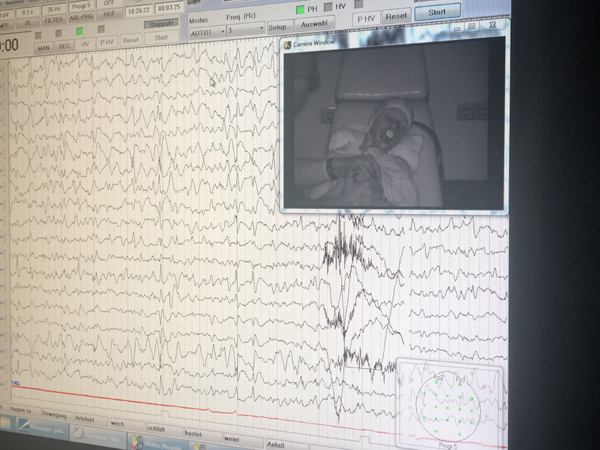
Task: Start the left Stoppuhr timer
Action: pyautogui.click(x=161, y=38)
